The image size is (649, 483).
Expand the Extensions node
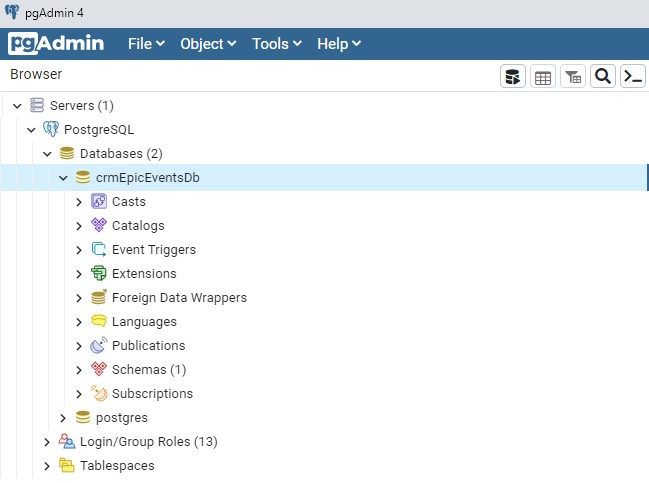(79, 274)
